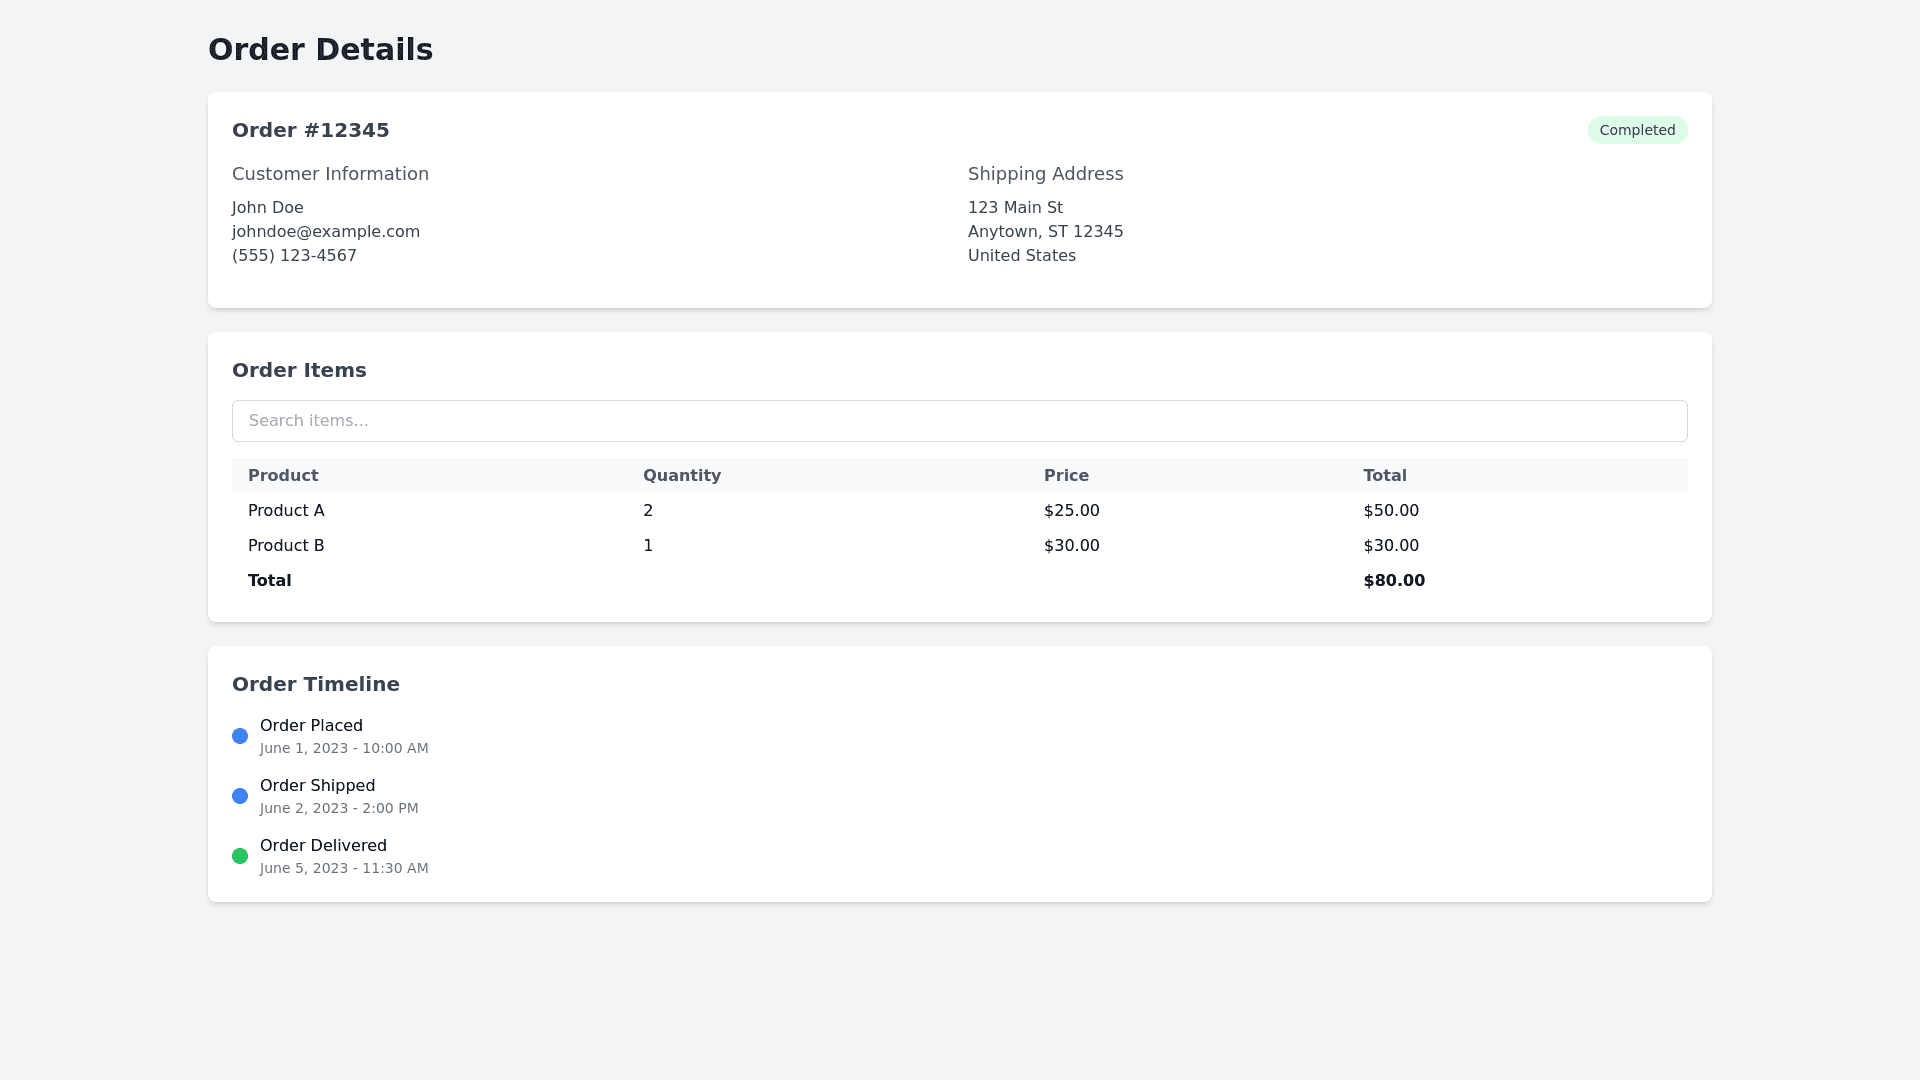Click the Customer Information heading
Viewport: 1920px width, 1080px height.
[x=330, y=174]
